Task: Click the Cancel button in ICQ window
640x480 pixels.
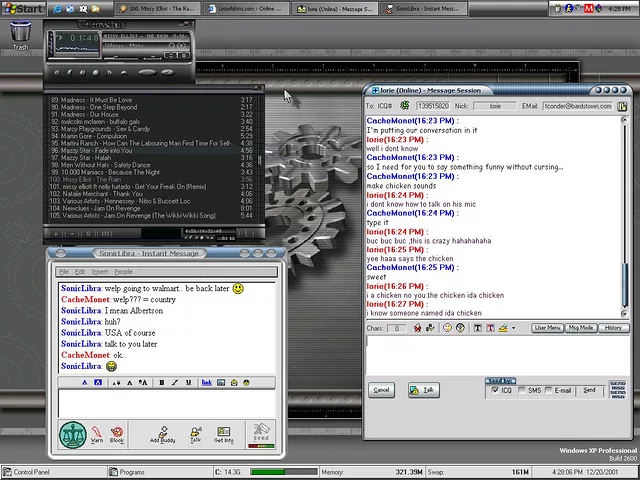Action: coord(381,390)
